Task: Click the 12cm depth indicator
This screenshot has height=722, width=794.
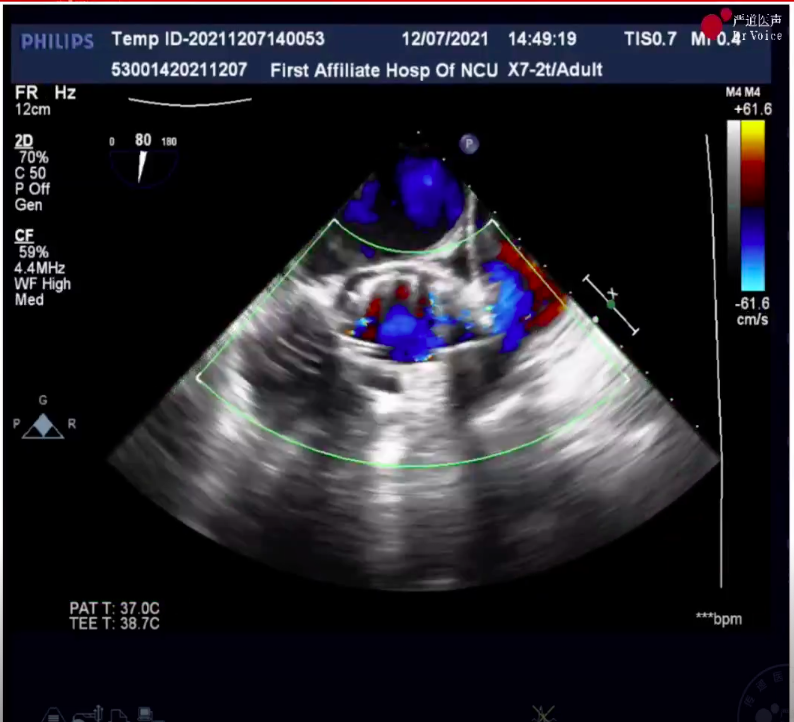Action: tap(33, 109)
